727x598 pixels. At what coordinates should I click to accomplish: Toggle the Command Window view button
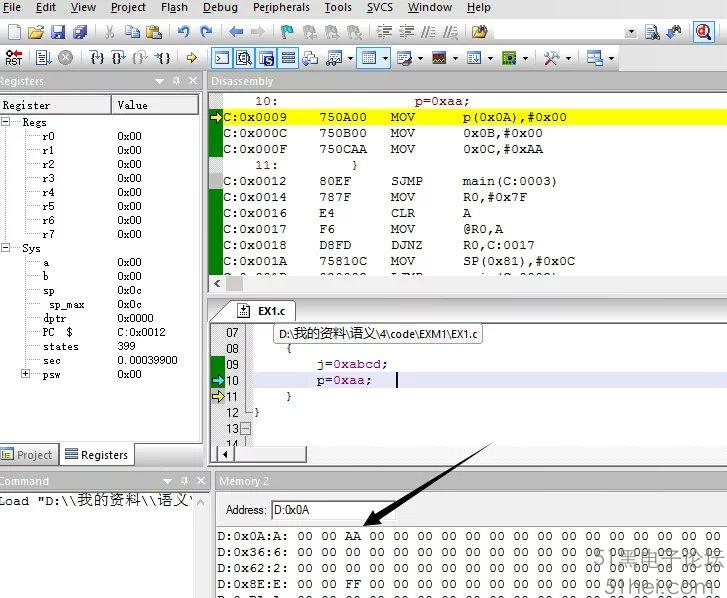(x=222, y=58)
